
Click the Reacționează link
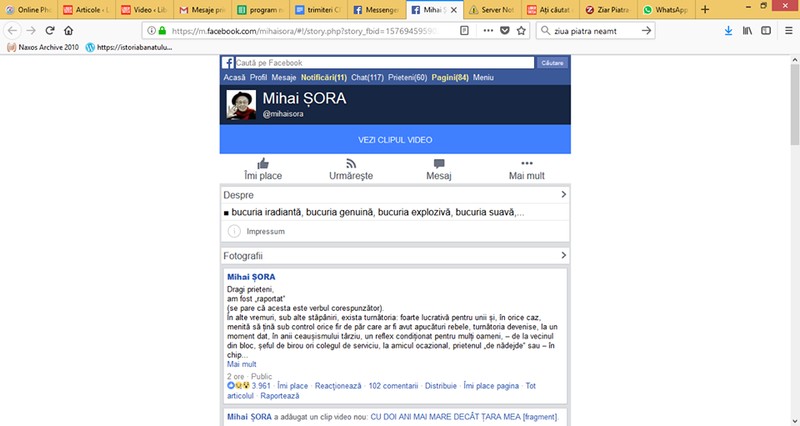click(x=338, y=386)
